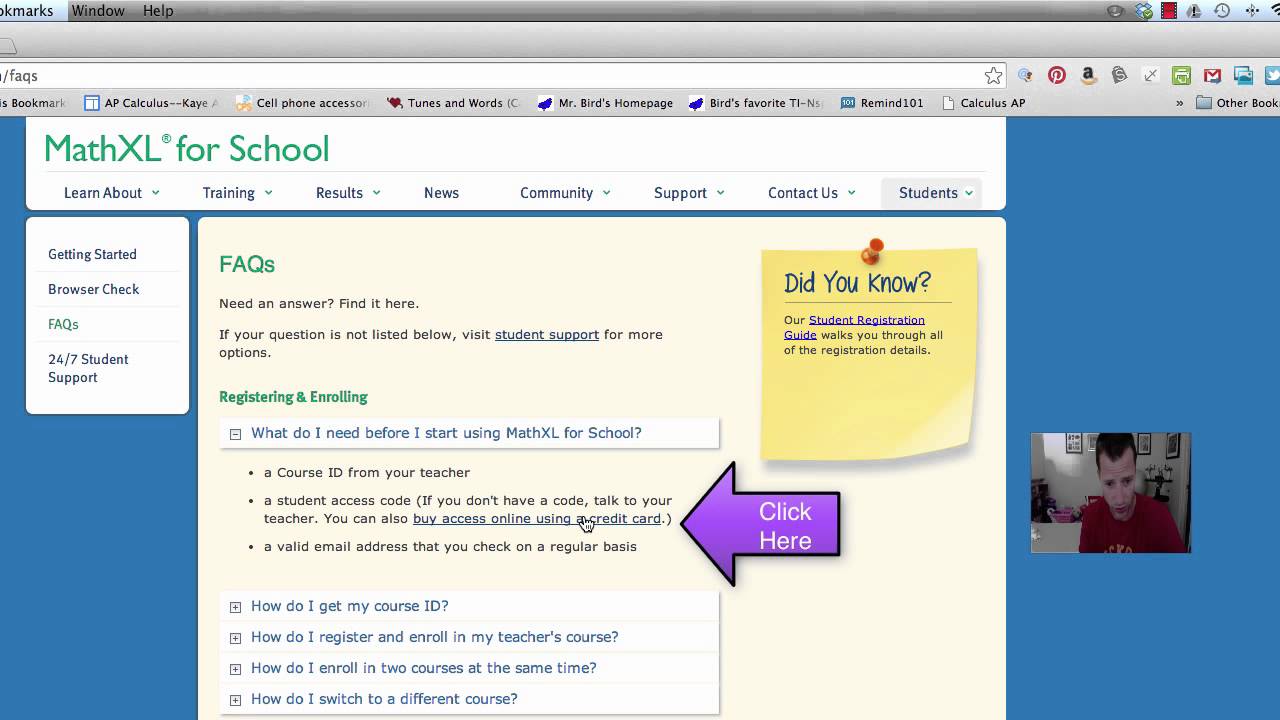Open the Window menu
This screenshot has width=1280, height=720.
tap(98, 11)
